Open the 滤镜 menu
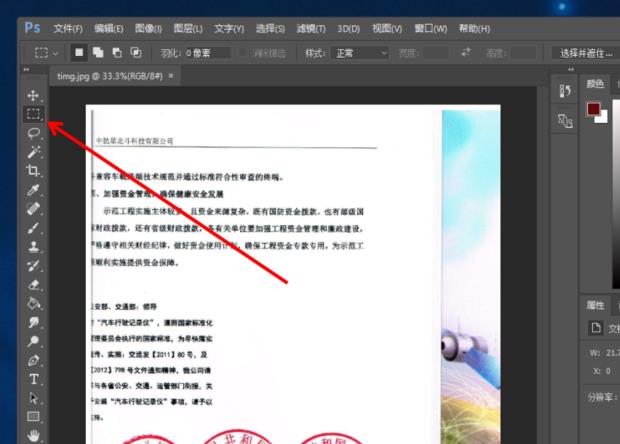This screenshot has height=444, width=620. click(312, 26)
